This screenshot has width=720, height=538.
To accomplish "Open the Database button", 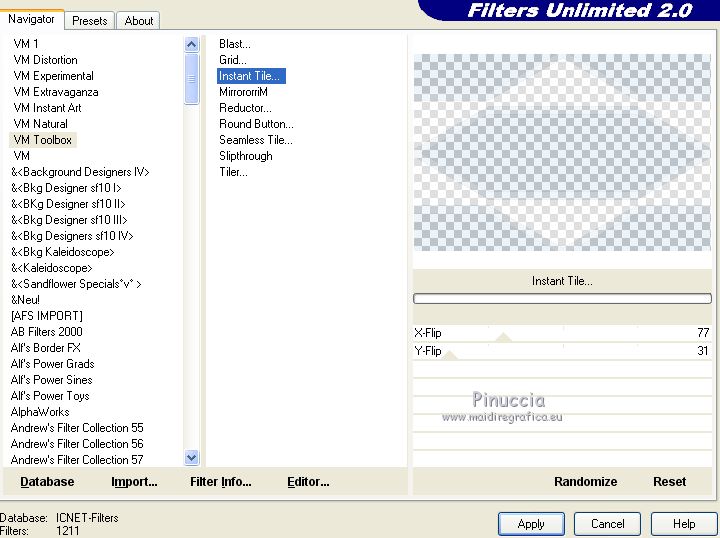I will tap(47, 482).
